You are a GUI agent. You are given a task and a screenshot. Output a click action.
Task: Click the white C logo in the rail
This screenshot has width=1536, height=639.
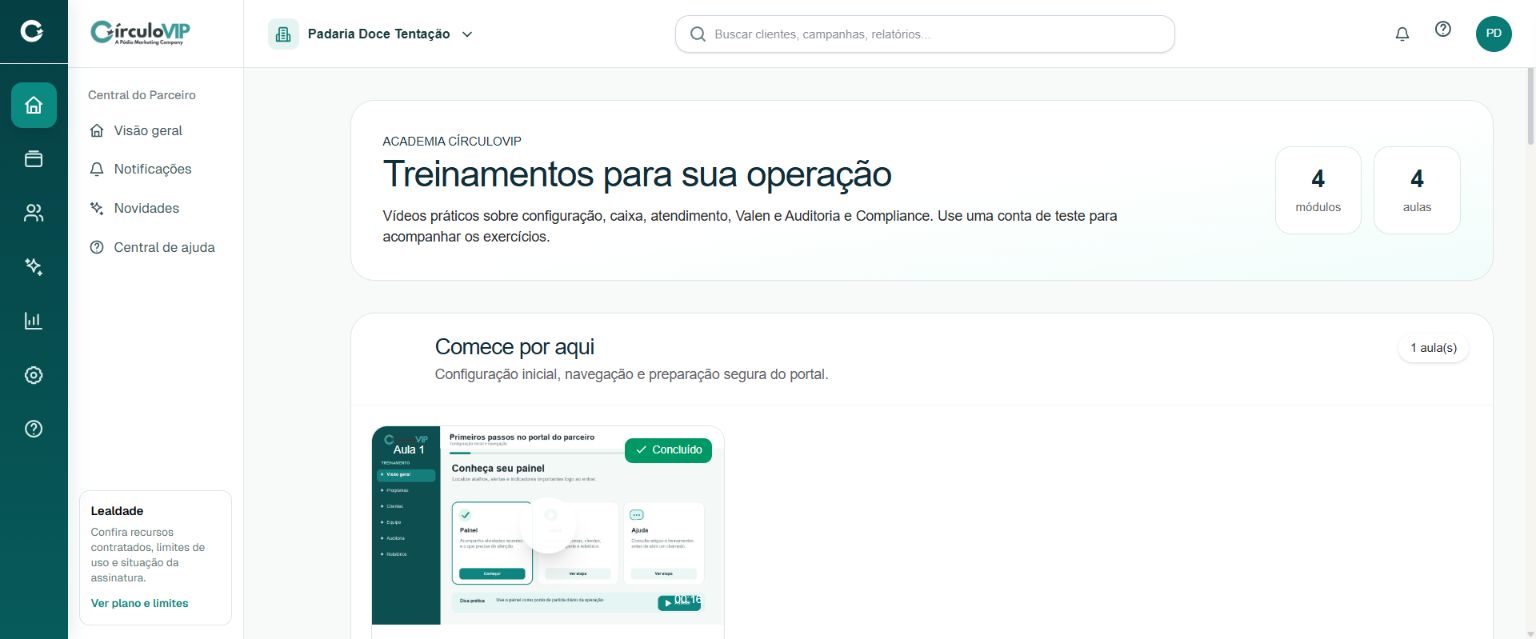click(33, 33)
